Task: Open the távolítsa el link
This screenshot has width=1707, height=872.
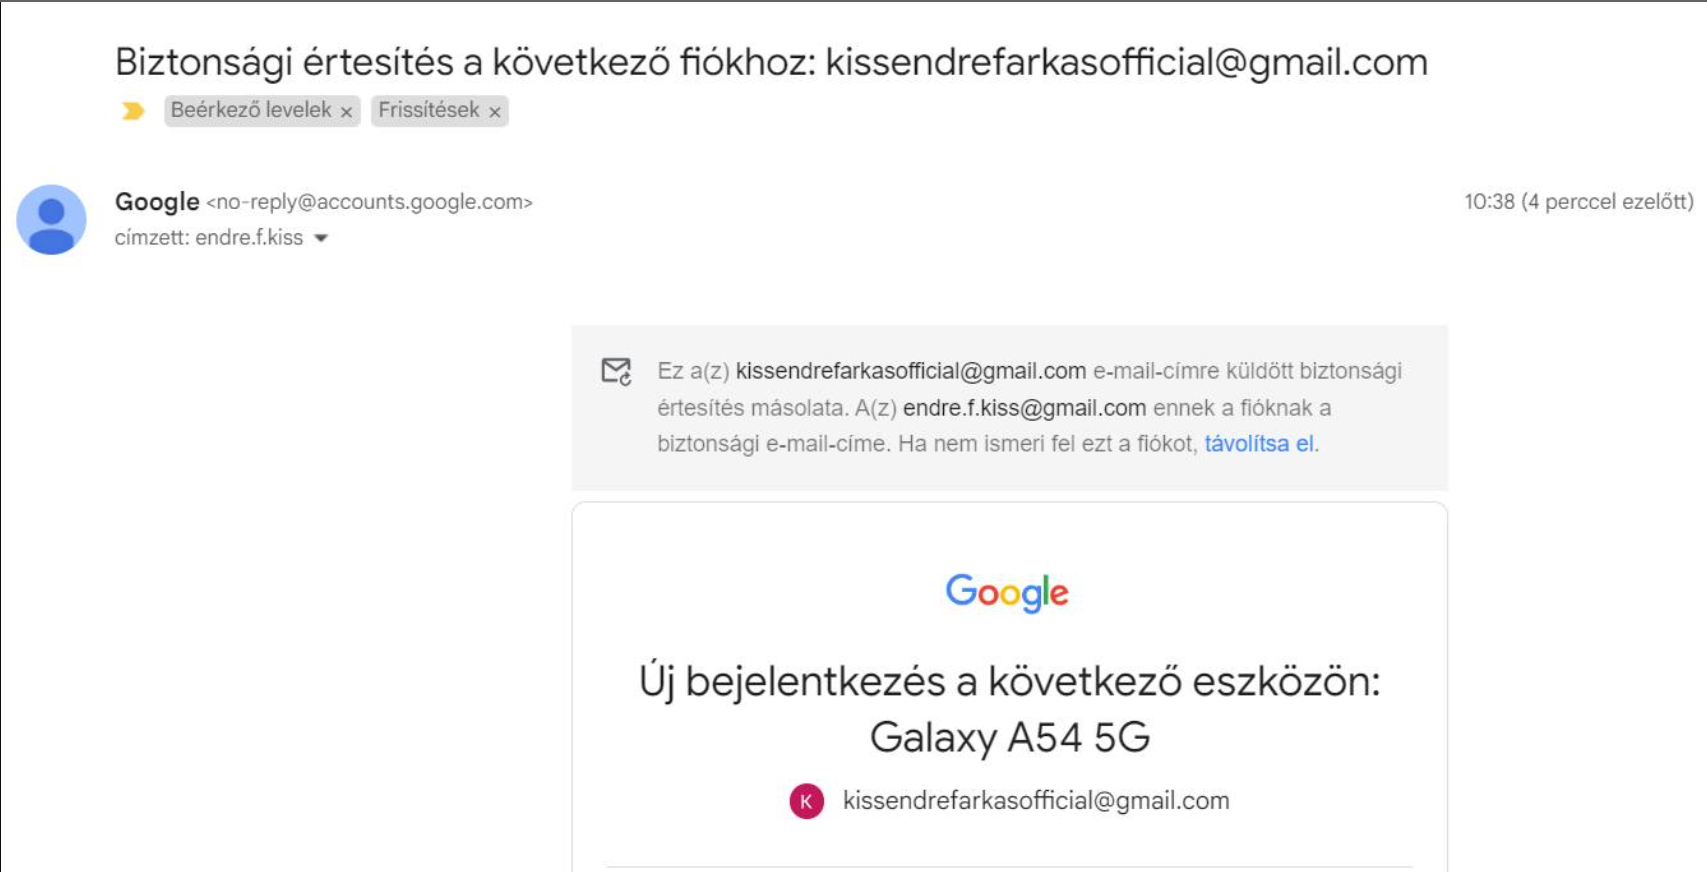Action: coord(1259,444)
